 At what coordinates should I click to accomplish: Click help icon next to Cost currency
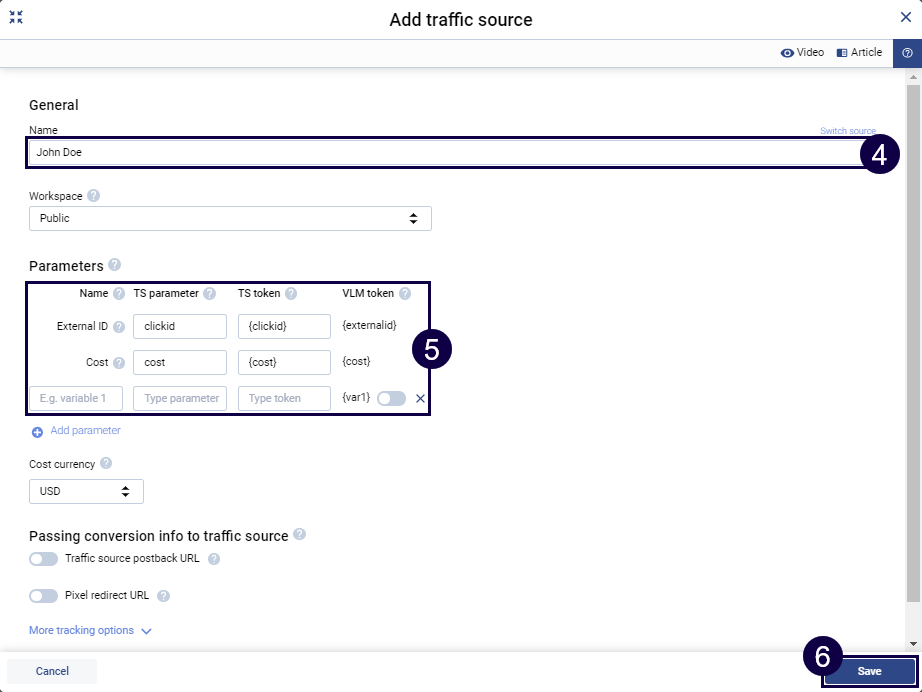pos(106,464)
